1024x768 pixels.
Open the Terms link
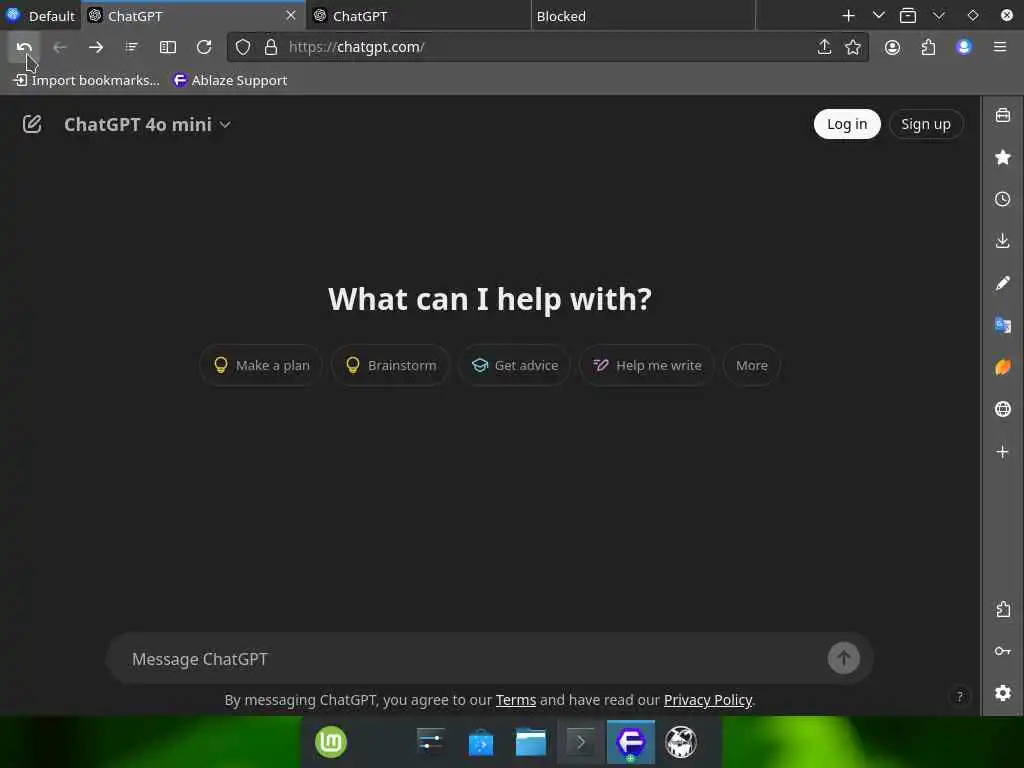pyautogui.click(x=515, y=699)
